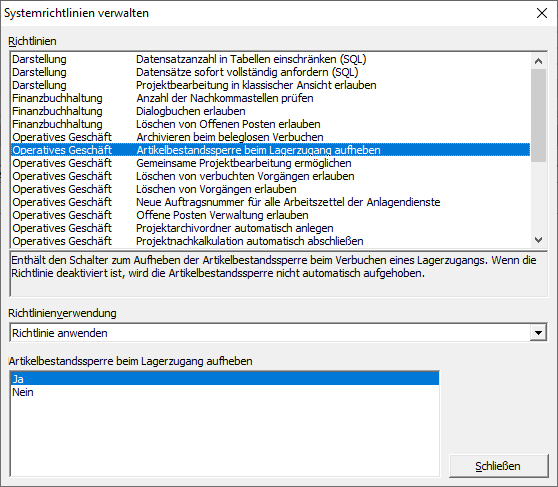This screenshot has width=558, height=487.
Task: Select 'Archivieren beim beleglosen Verbuchen' row
Action: [270, 137]
